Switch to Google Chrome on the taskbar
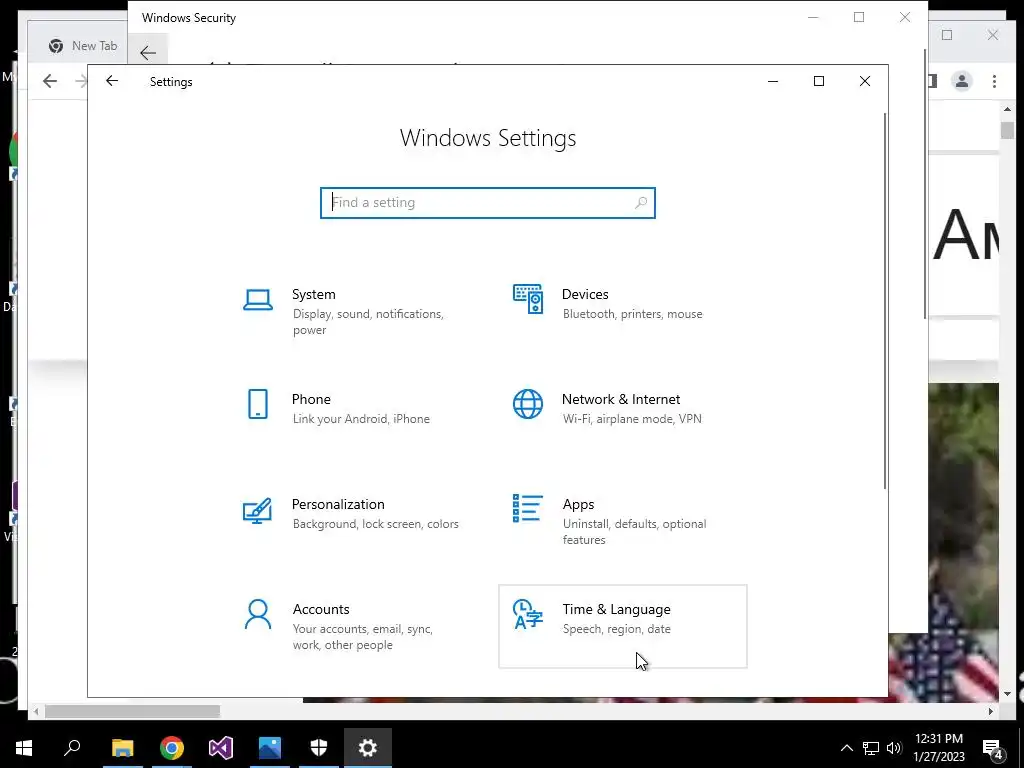The width and height of the screenshot is (1024, 768). [x=172, y=748]
